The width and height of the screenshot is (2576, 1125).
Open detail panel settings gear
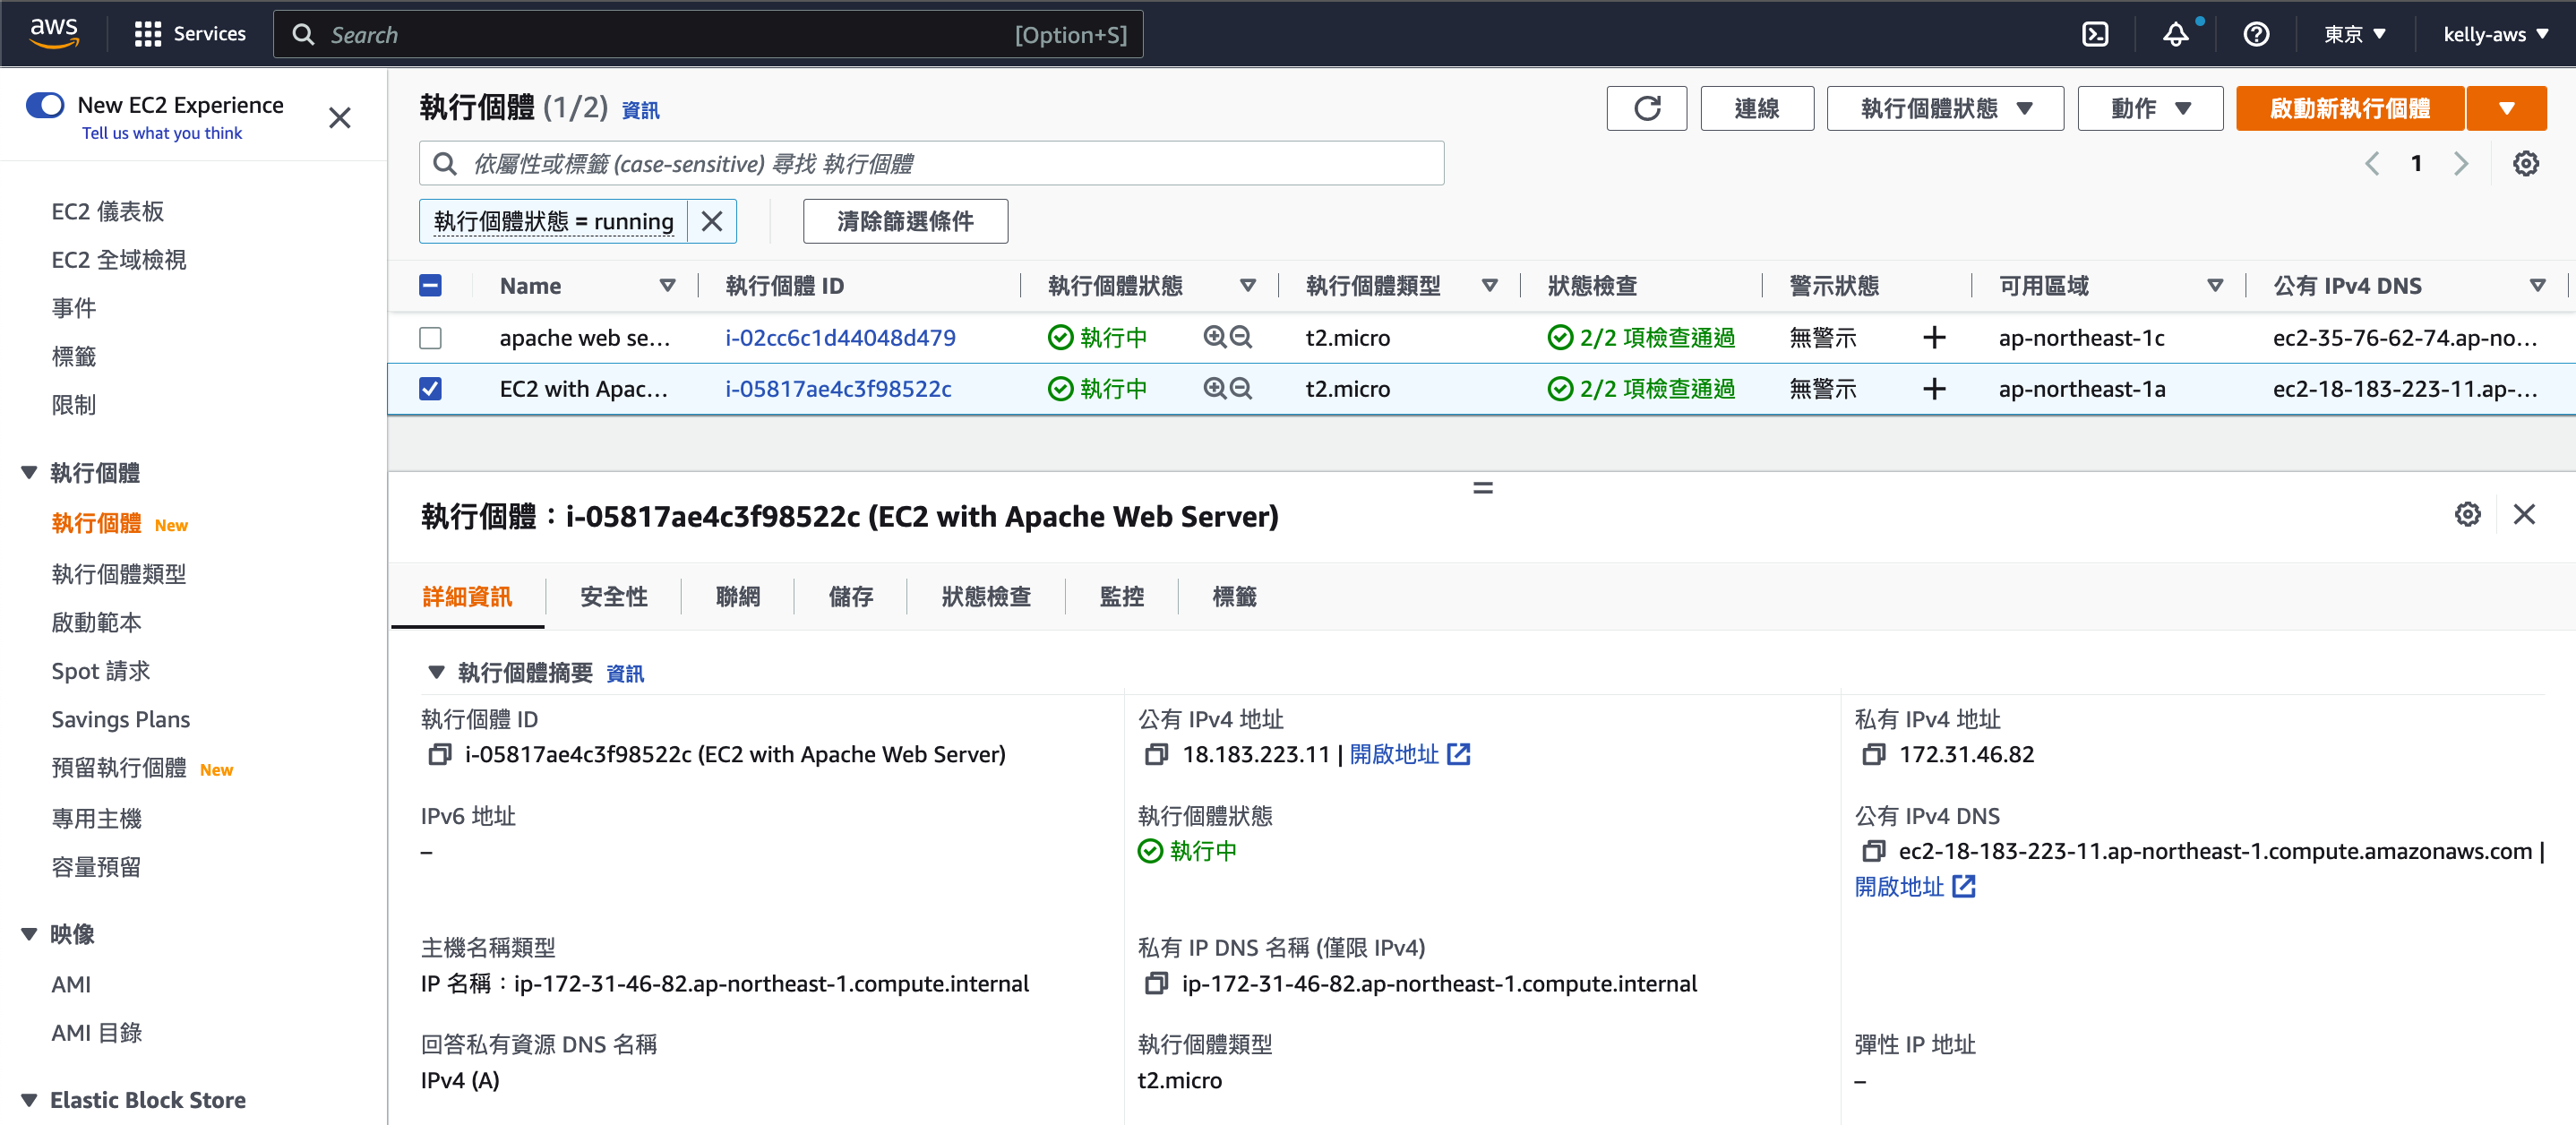[x=2467, y=514]
